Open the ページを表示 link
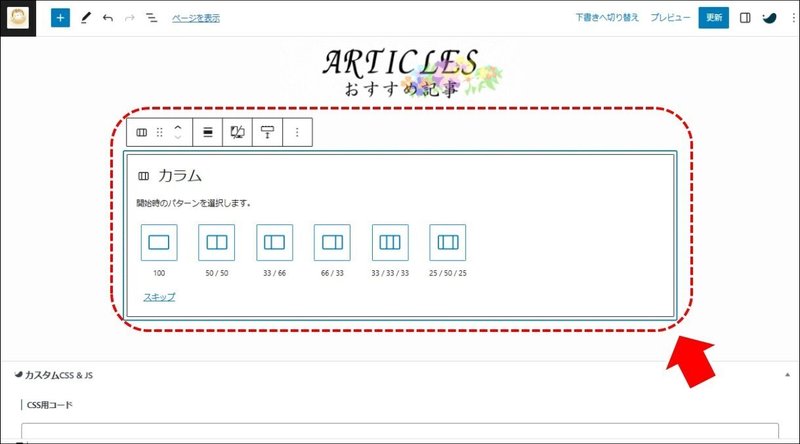This screenshot has width=800, height=444. (196, 18)
